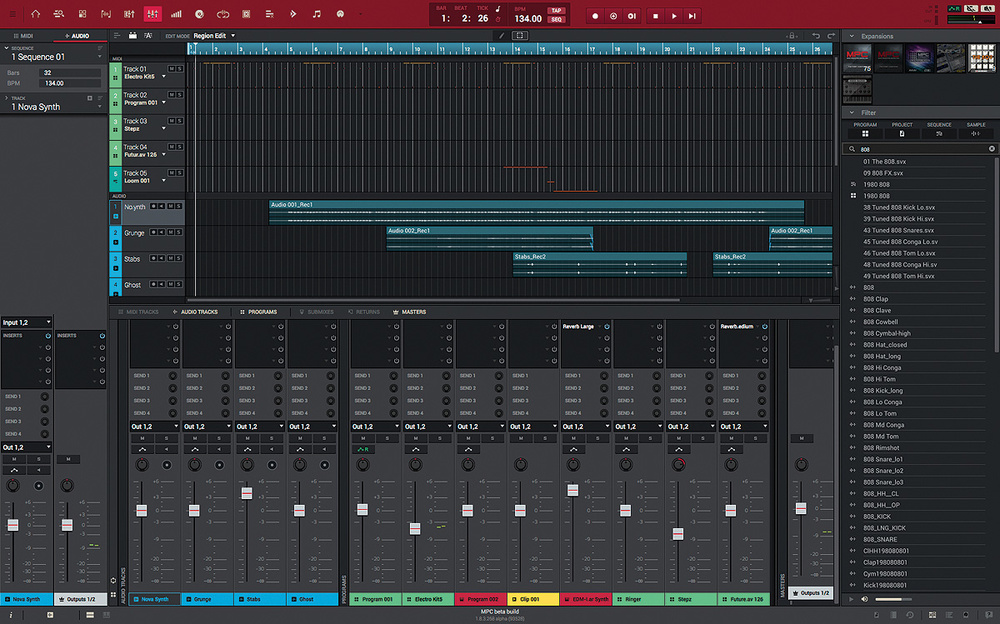Click the timeline lock icon

pyautogui.click(x=792, y=36)
